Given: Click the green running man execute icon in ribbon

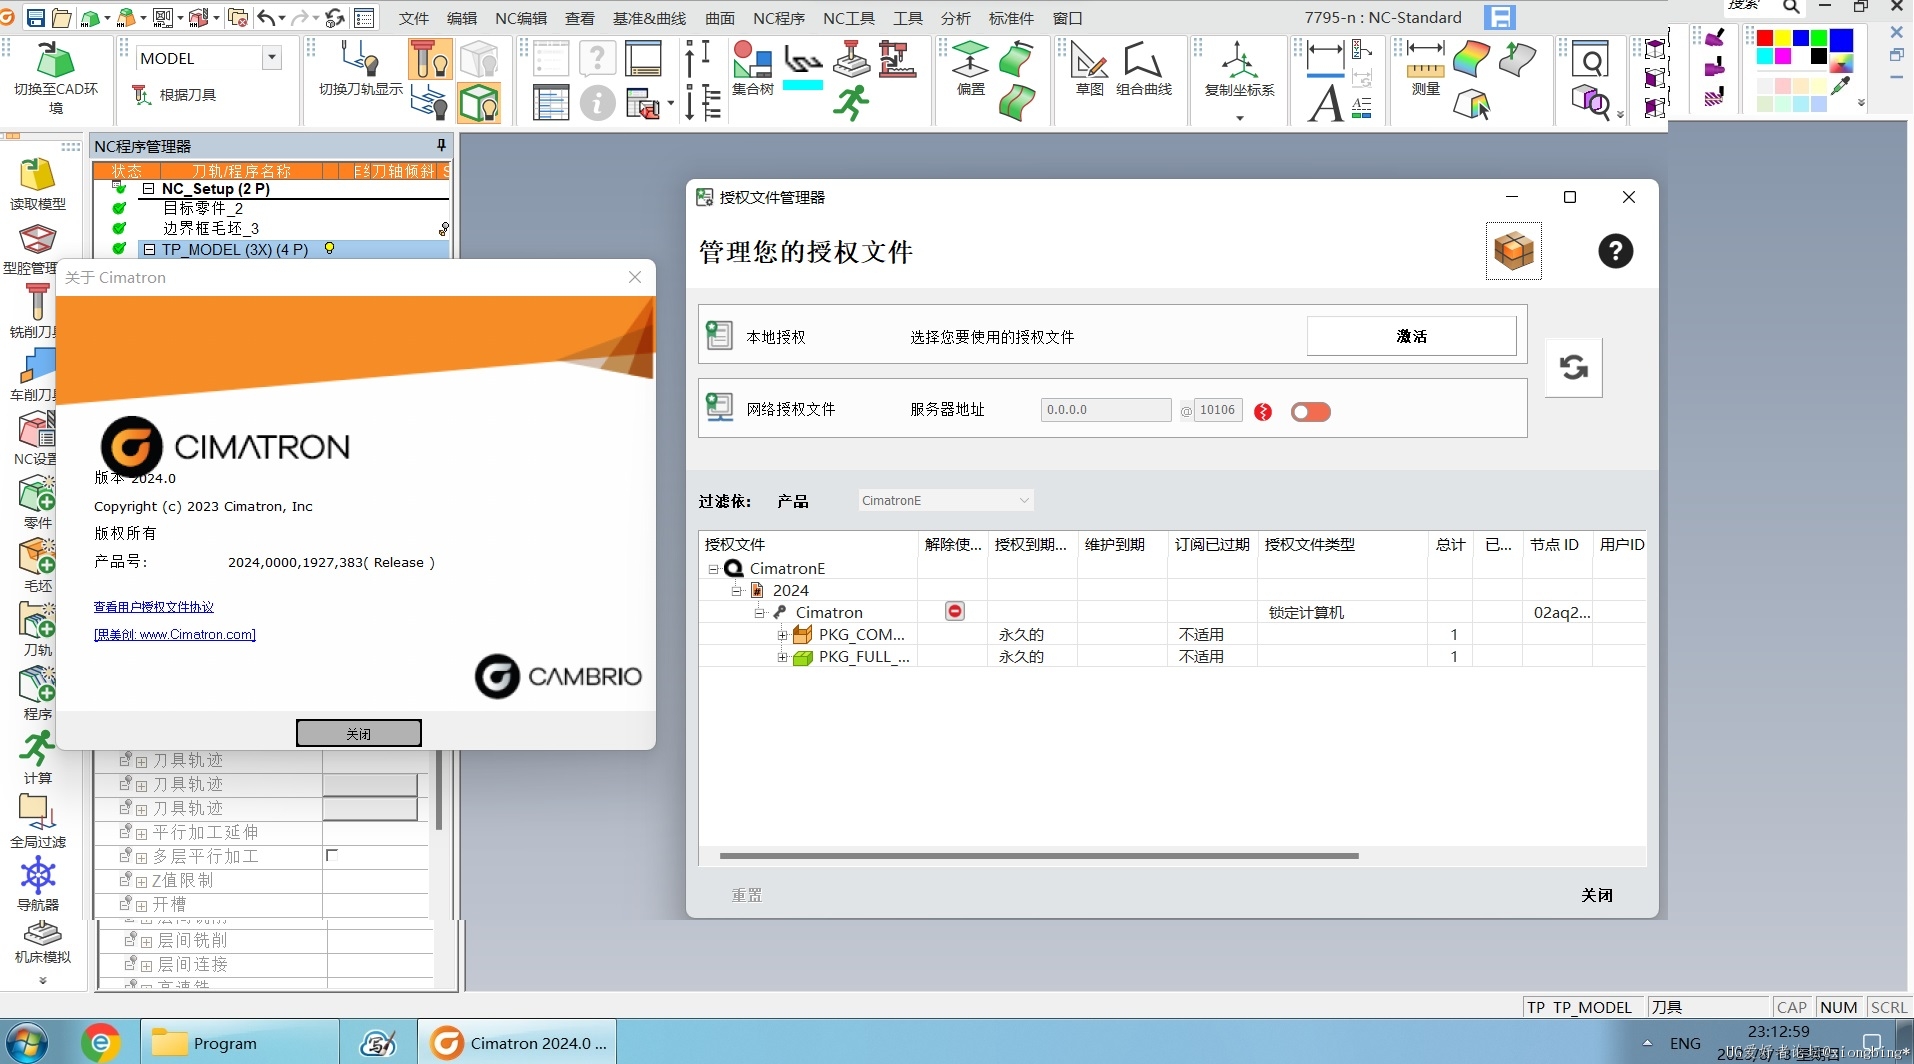Looking at the screenshot, I should pos(851,103).
